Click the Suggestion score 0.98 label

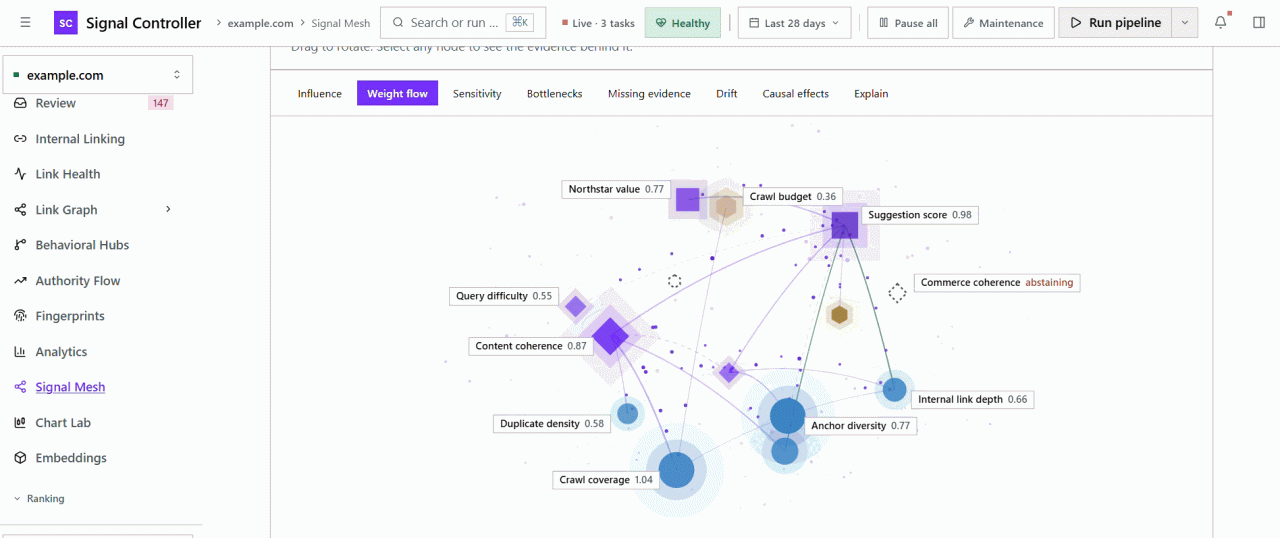click(920, 215)
